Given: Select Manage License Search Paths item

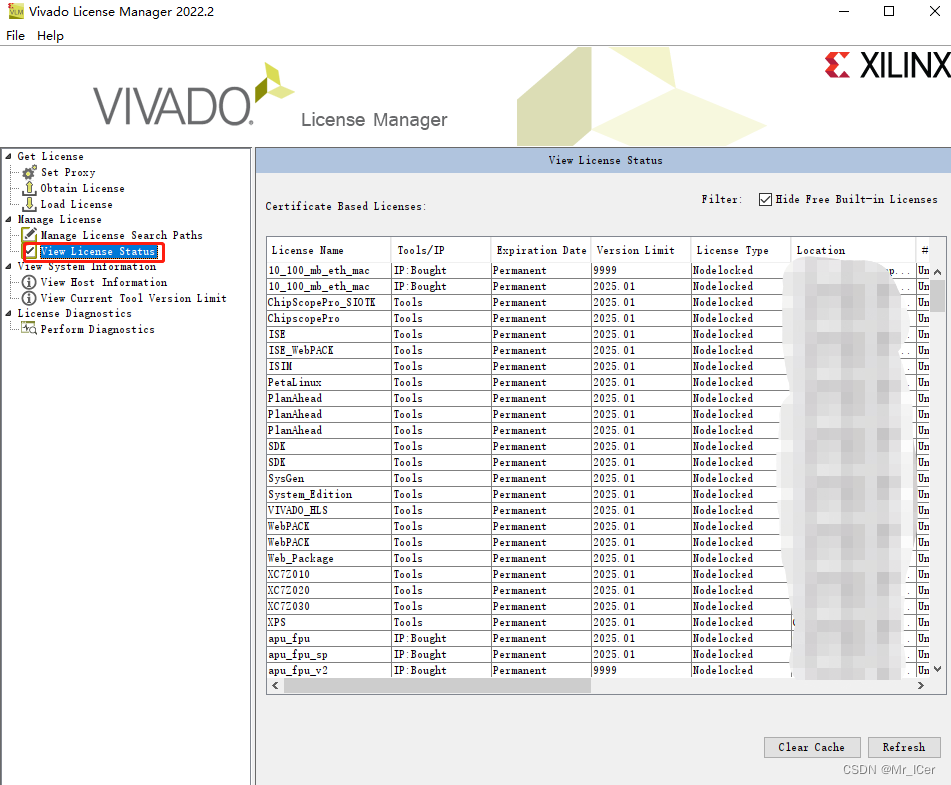Looking at the screenshot, I should pyautogui.click(x=121, y=235).
